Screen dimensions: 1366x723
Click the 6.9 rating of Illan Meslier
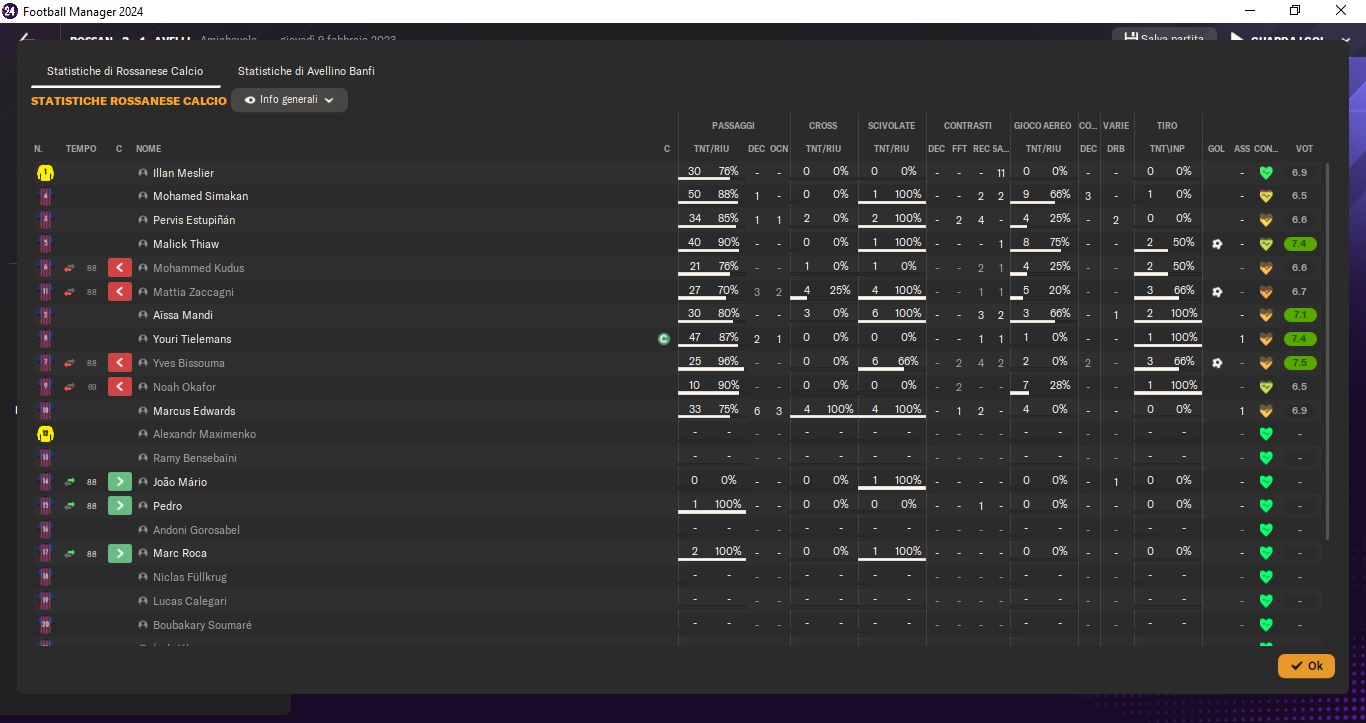pyautogui.click(x=1300, y=173)
